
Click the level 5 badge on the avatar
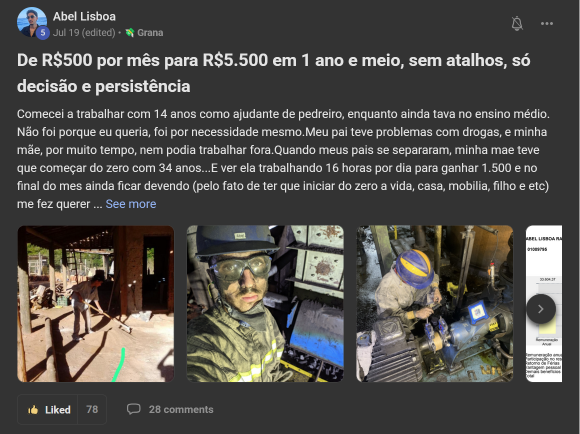[x=43, y=33]
